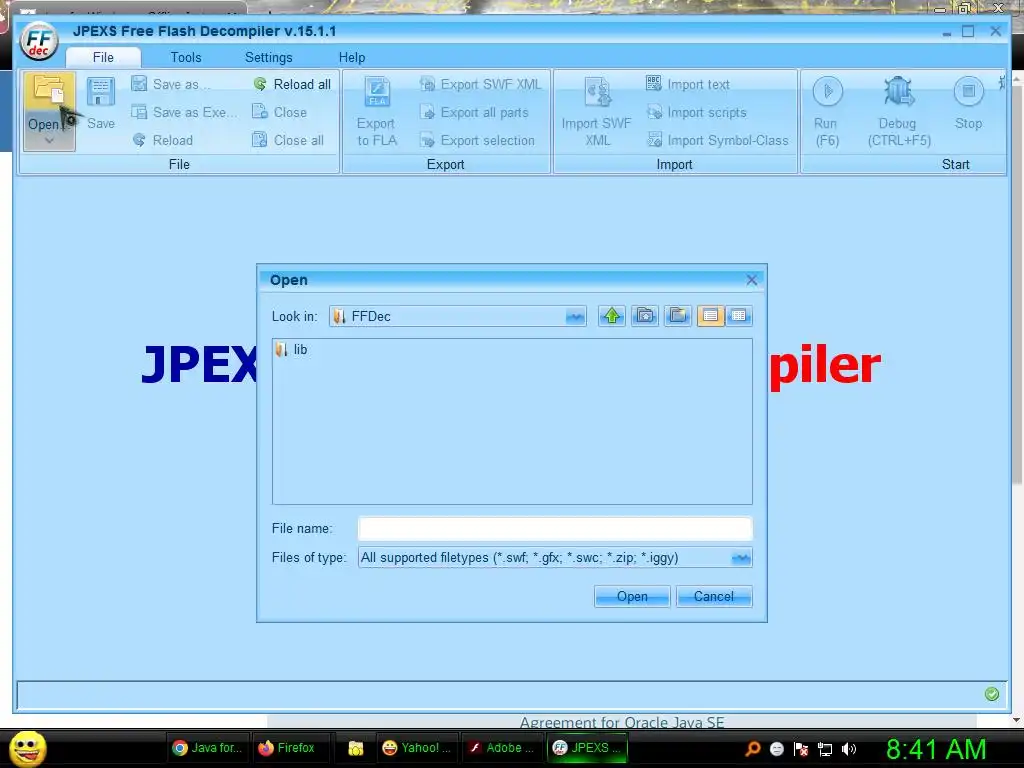Viewport: 1024px width, 768px height.
Task: Switch to Adobe taskbar item
Action: tap(502, 748)
